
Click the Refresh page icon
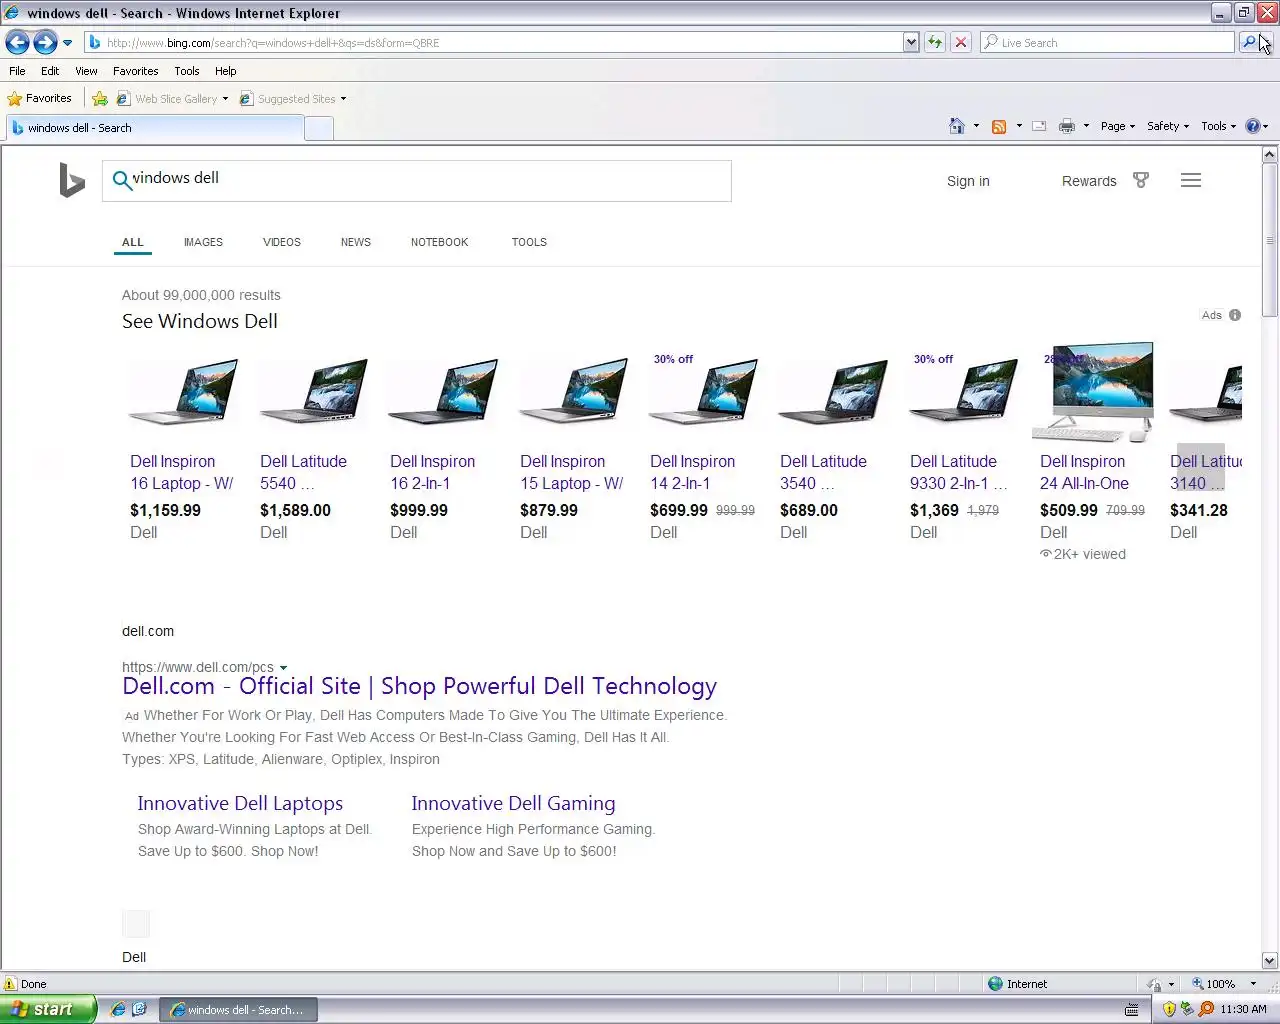click(x=935, y=43)
